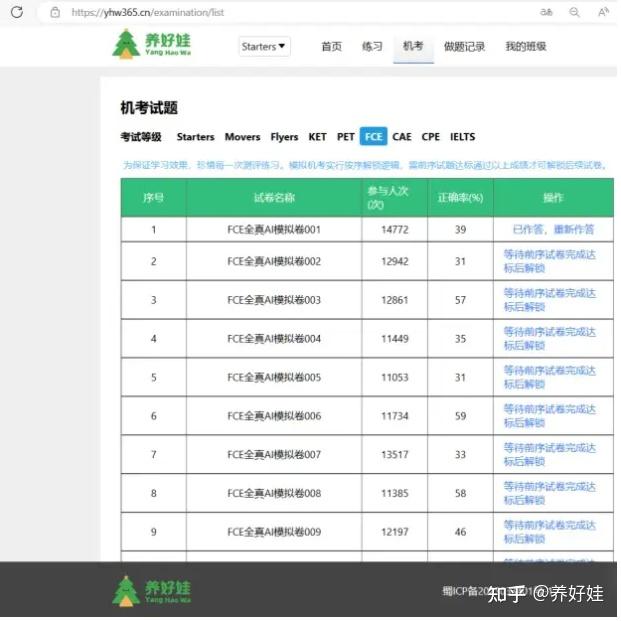Click the paper name FCE全真AI模拟卷006
Screen dimensions: 621x621
[274, 416]
